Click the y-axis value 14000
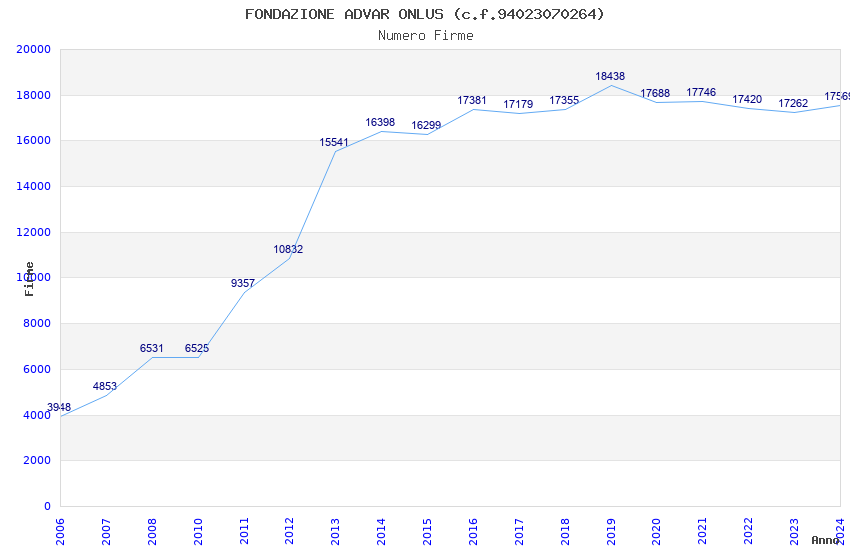 point(34,186)
